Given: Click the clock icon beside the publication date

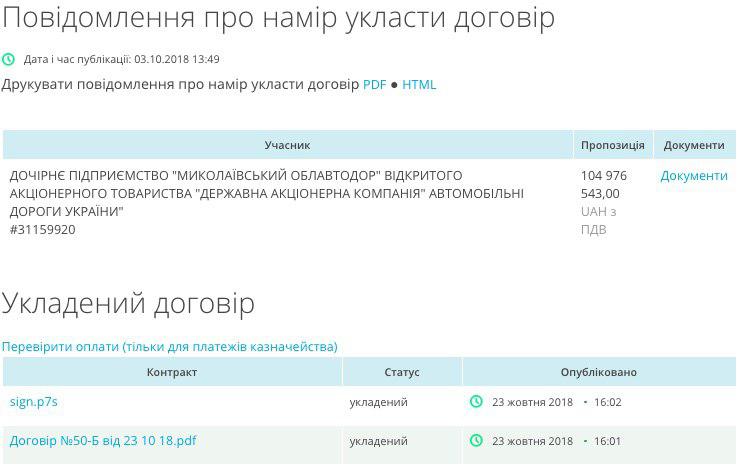Looking at the screenshot, I should tap(9, 60).
